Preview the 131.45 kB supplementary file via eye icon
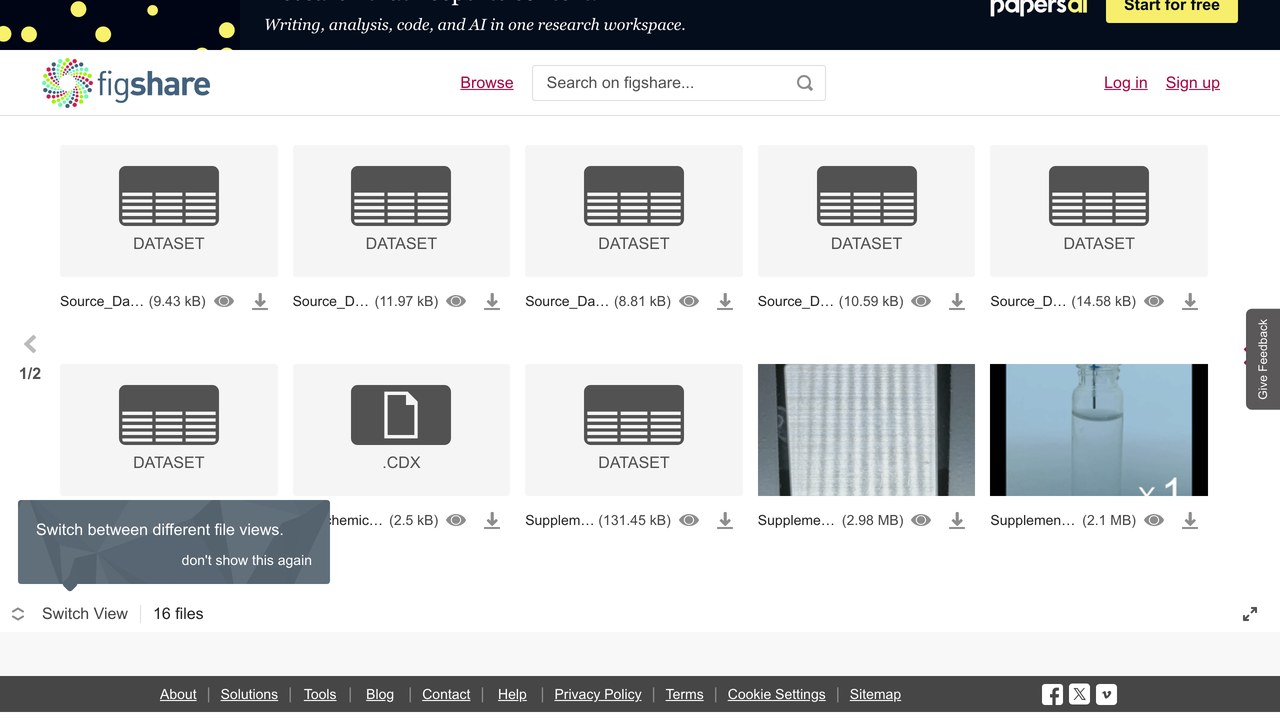This screenshot has height=720, width=1280. [689, 520]
